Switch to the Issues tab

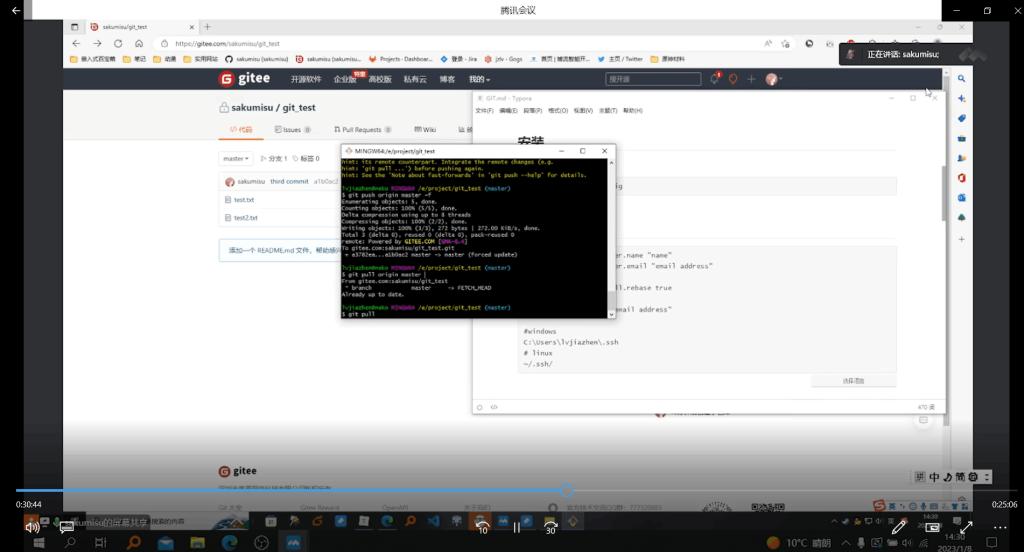click(291, 129)
